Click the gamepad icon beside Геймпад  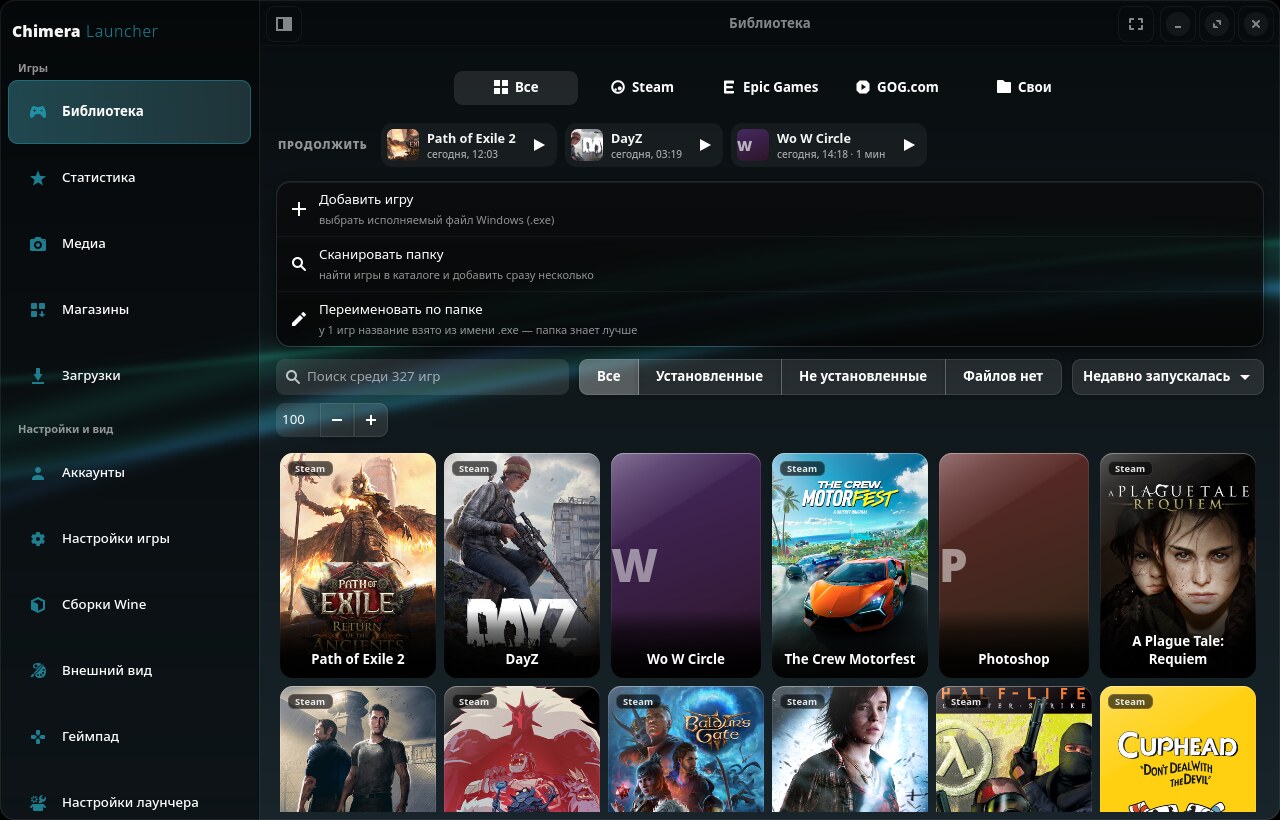(x=38, y=737)
